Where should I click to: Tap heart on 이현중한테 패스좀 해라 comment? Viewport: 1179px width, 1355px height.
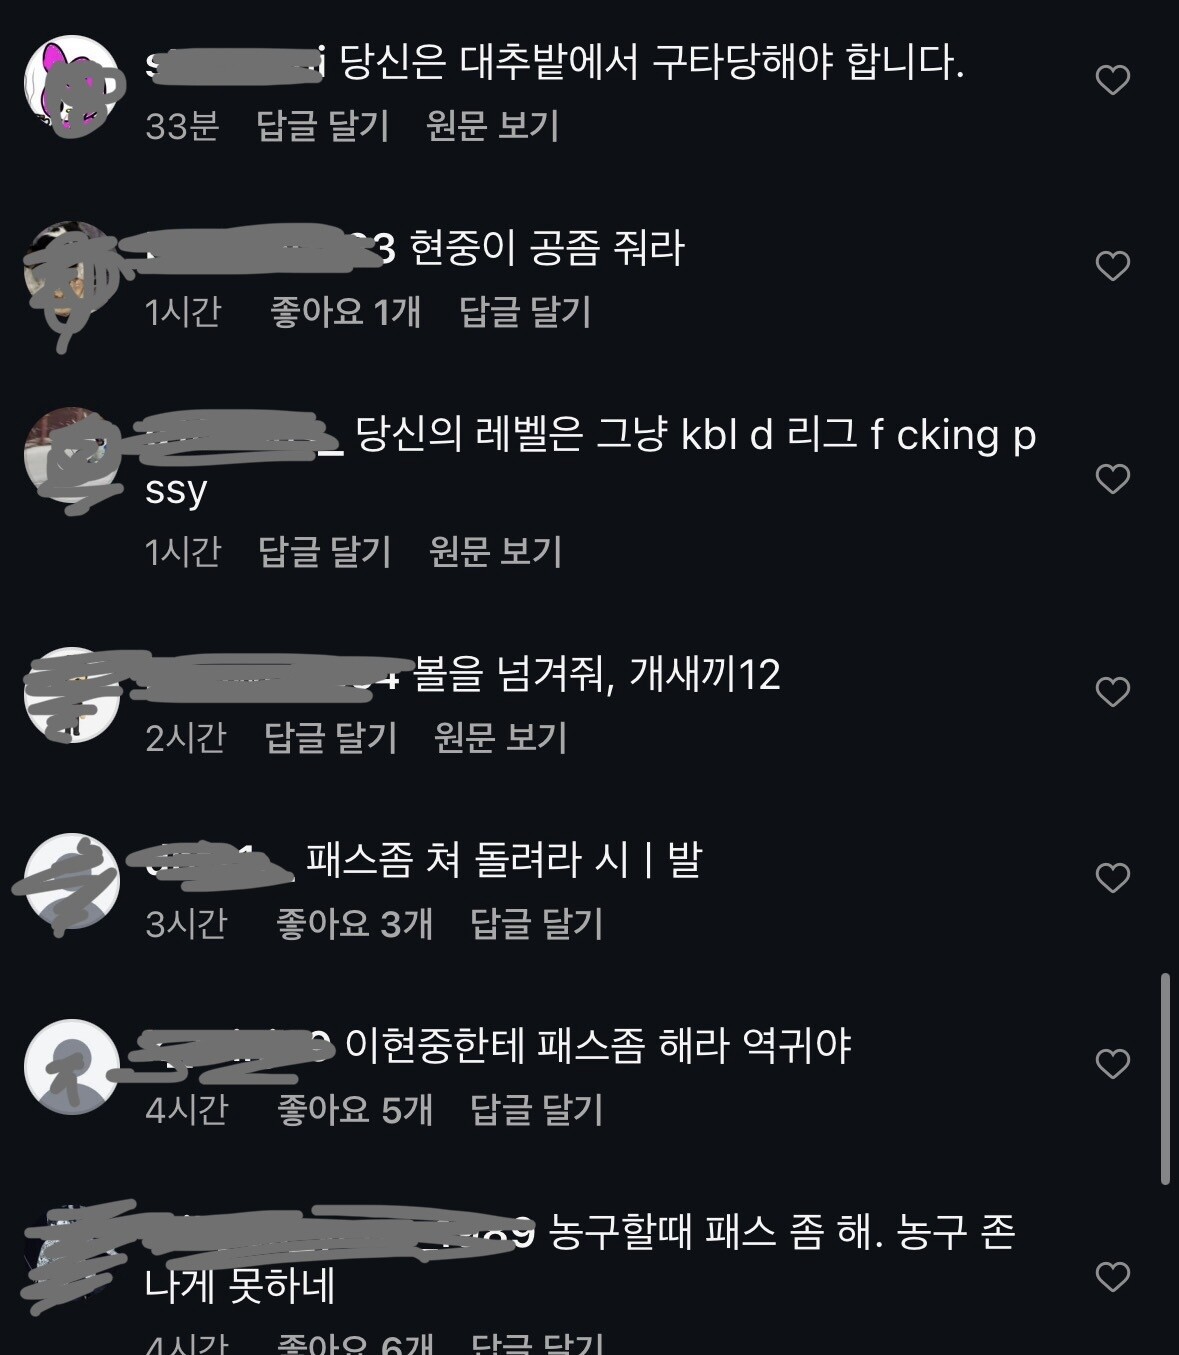pos(1112,1064)
